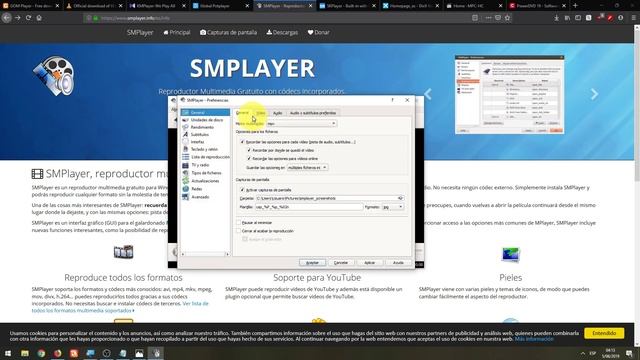
Task: Switch to Global Potplayer browser tab
Action: pos(220,6)
